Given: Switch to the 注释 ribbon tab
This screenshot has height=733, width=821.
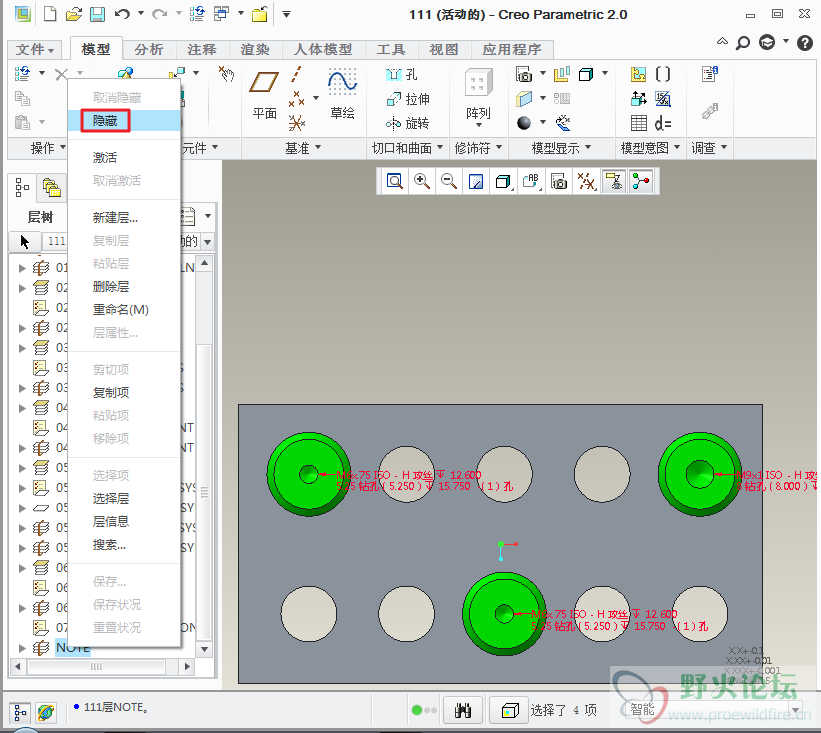Looking at the screenshot, I should [x=202, y=49].
